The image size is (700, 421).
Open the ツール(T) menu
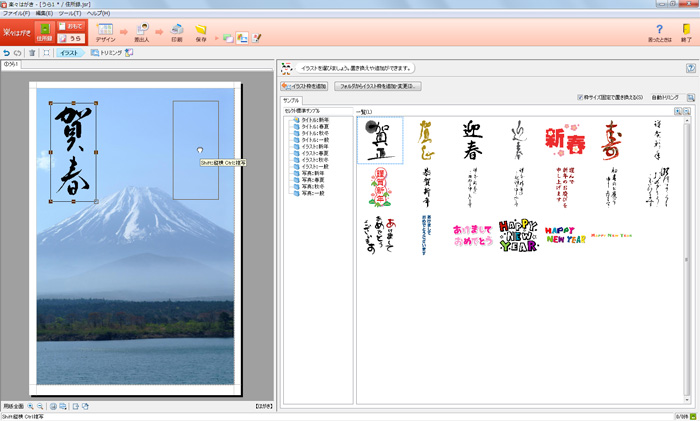pyautogui.click(x=69, y=13)
